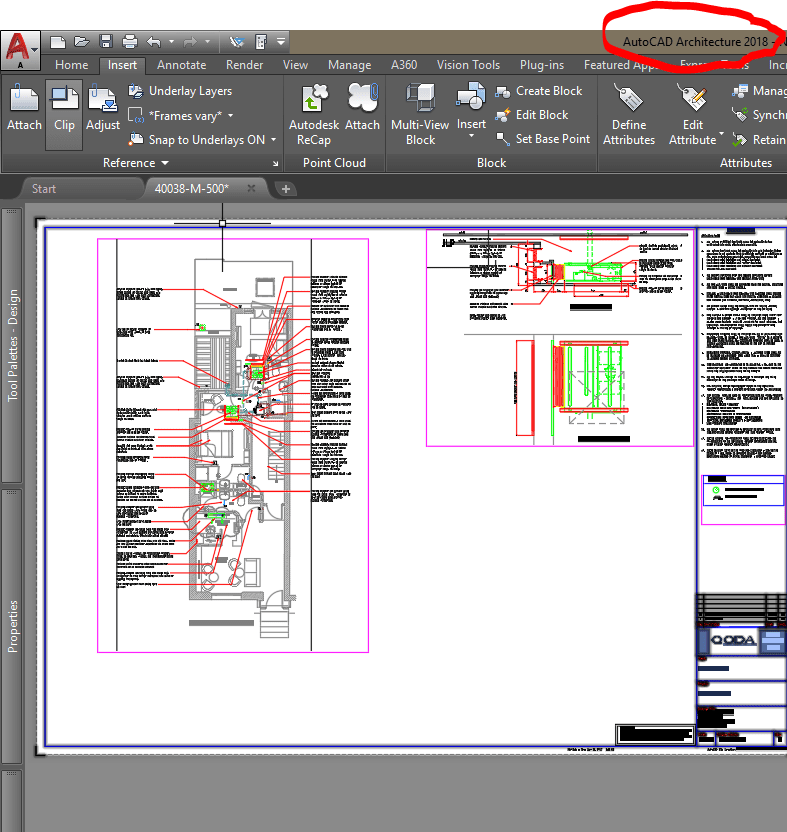Click the Plot printer icon

[x=129, y=42]
